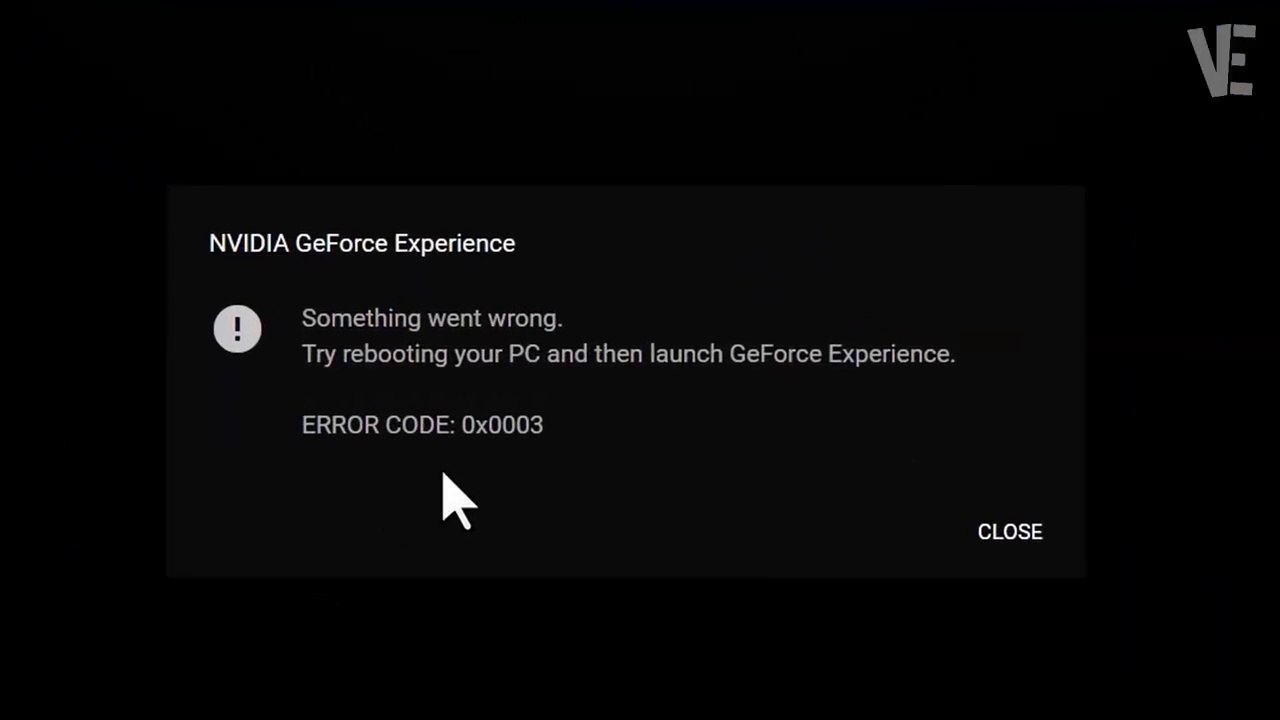Viewport: 1280px width, 720px height.
Task: Click the ERROR CODE: 0x0003 text
Action: (x=422, y=425)
